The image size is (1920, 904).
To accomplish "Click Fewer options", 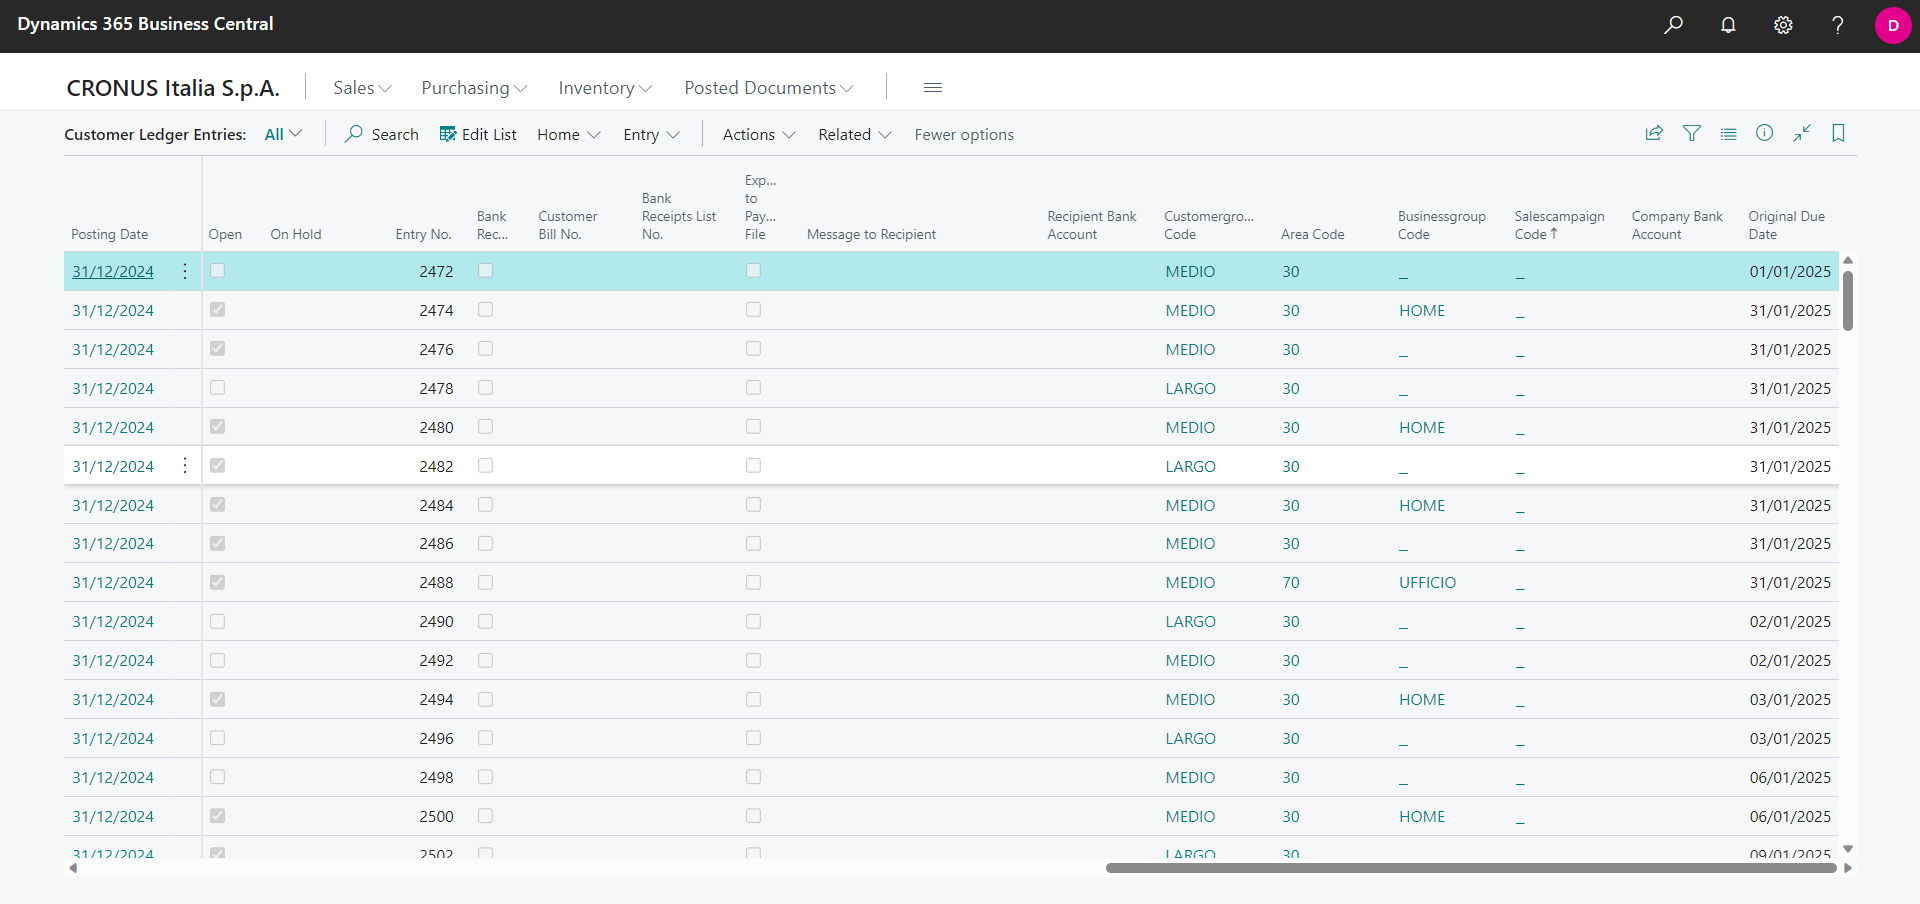I will pyautogui.click(x=964, y=134).
